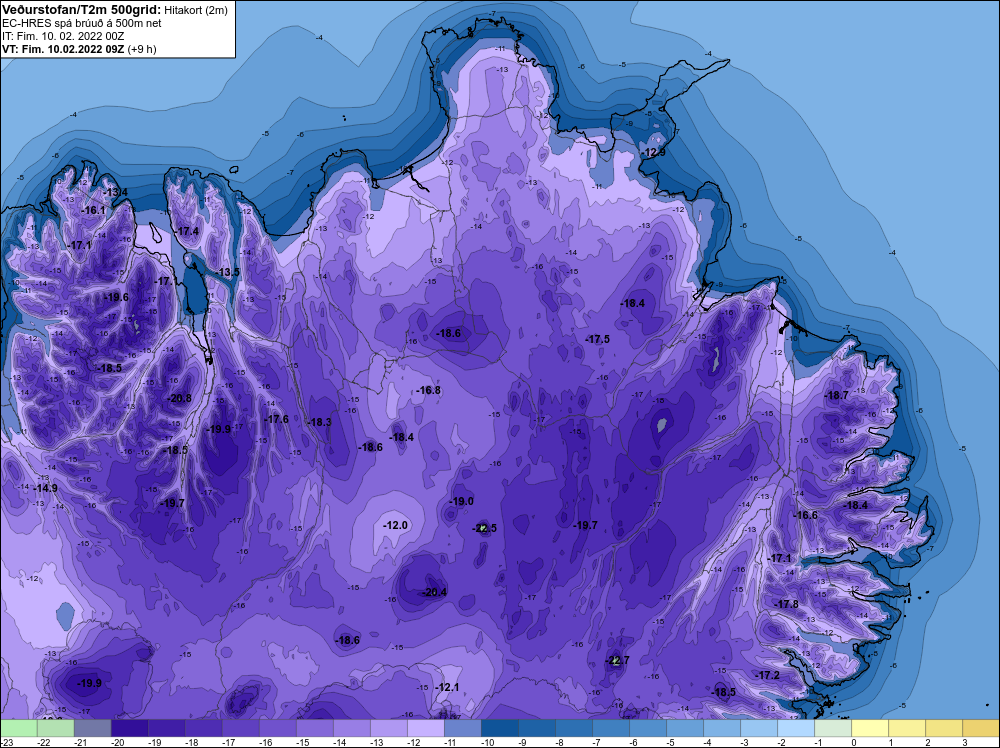The height and width of the screenshot is (748, 1000).
Task: Click the -12.1 temperature label
Action: tap(446, 687)
